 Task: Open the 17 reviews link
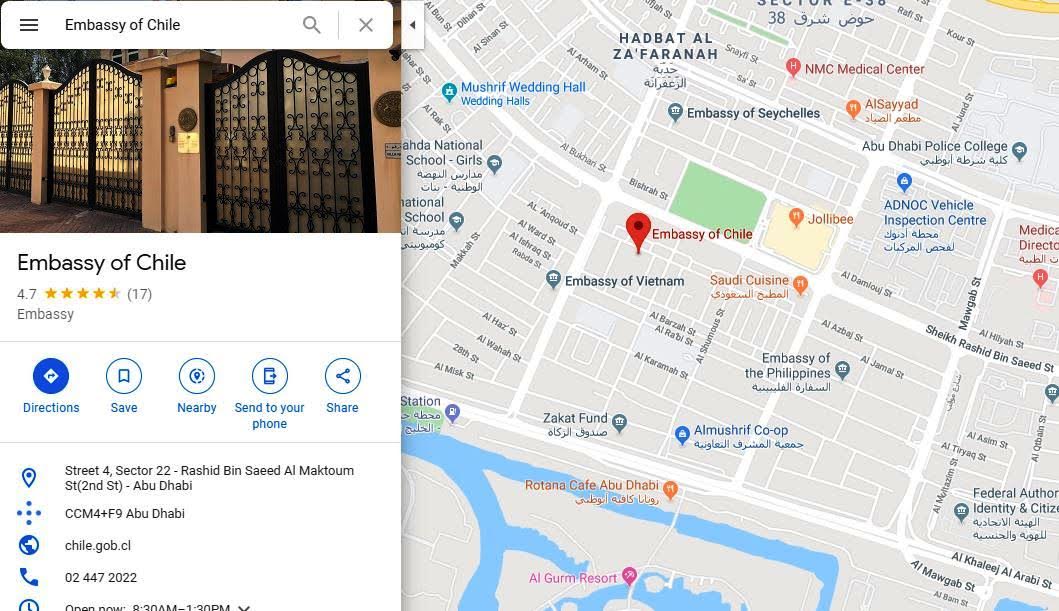pyautogui.click(x=140, y=294)
